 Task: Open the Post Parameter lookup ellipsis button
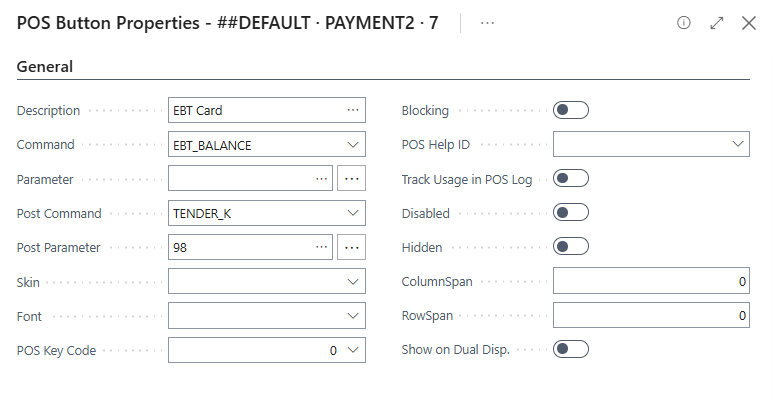pyautogui.click(x=352, y=247)
